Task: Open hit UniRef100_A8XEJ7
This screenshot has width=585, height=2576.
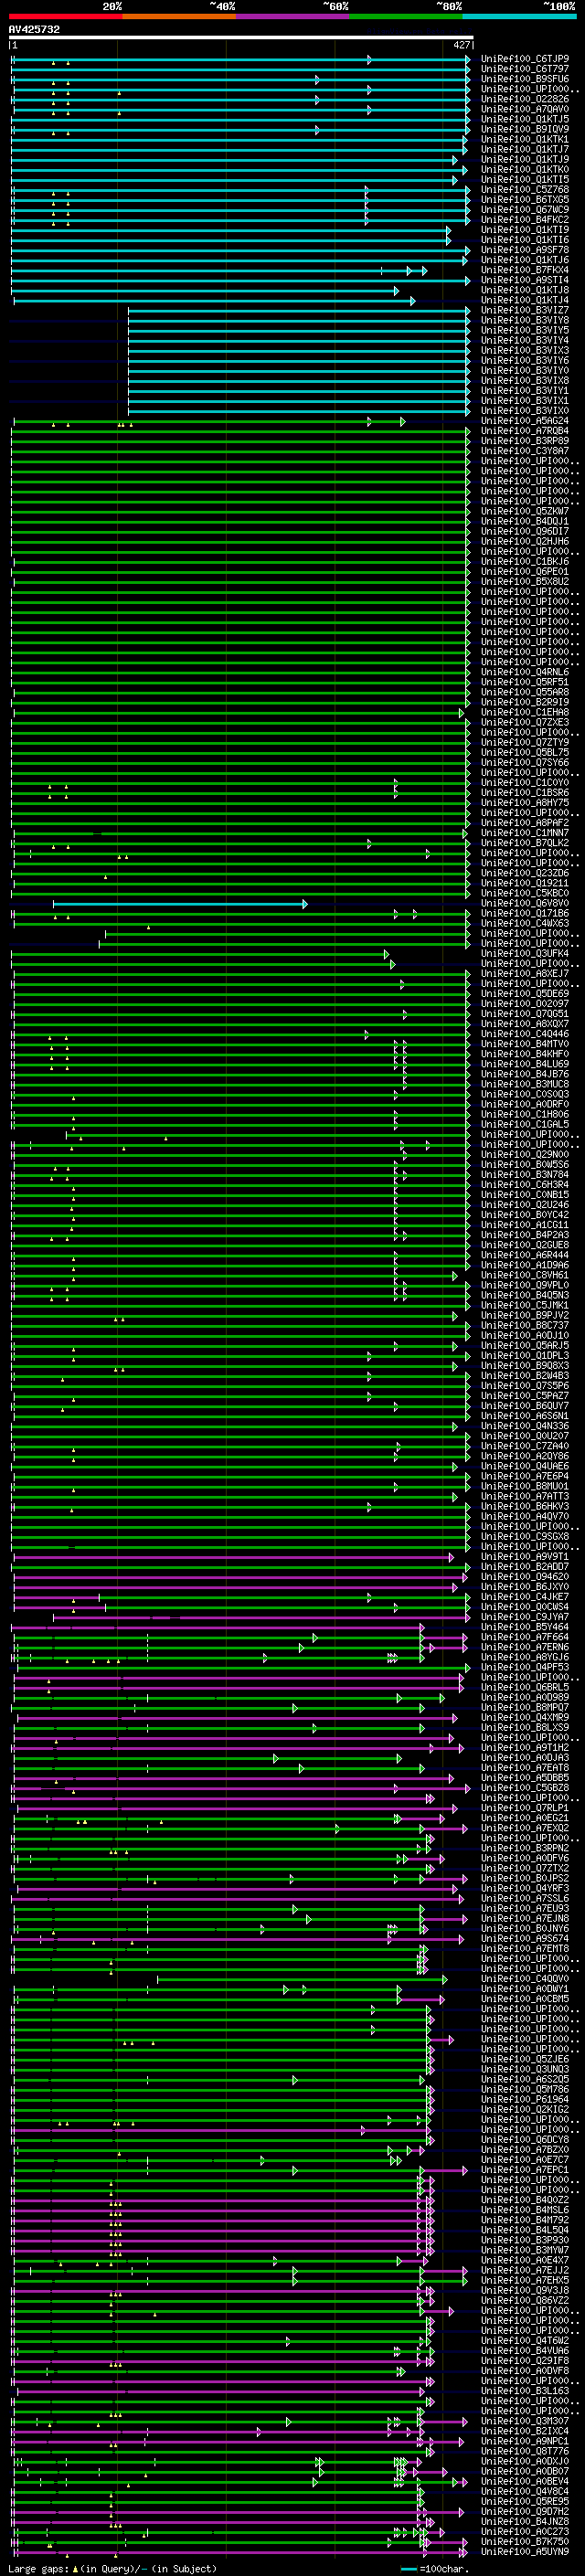Action: click(524, 974)
